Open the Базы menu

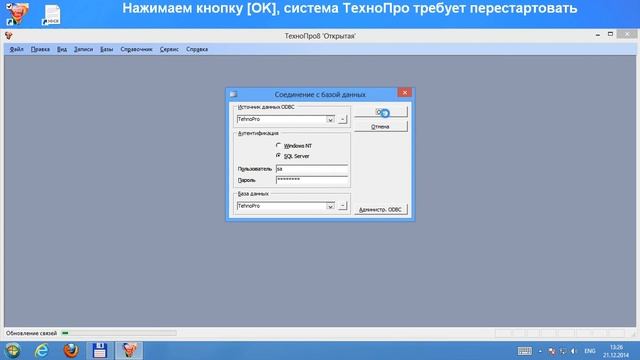pos(107,49)
